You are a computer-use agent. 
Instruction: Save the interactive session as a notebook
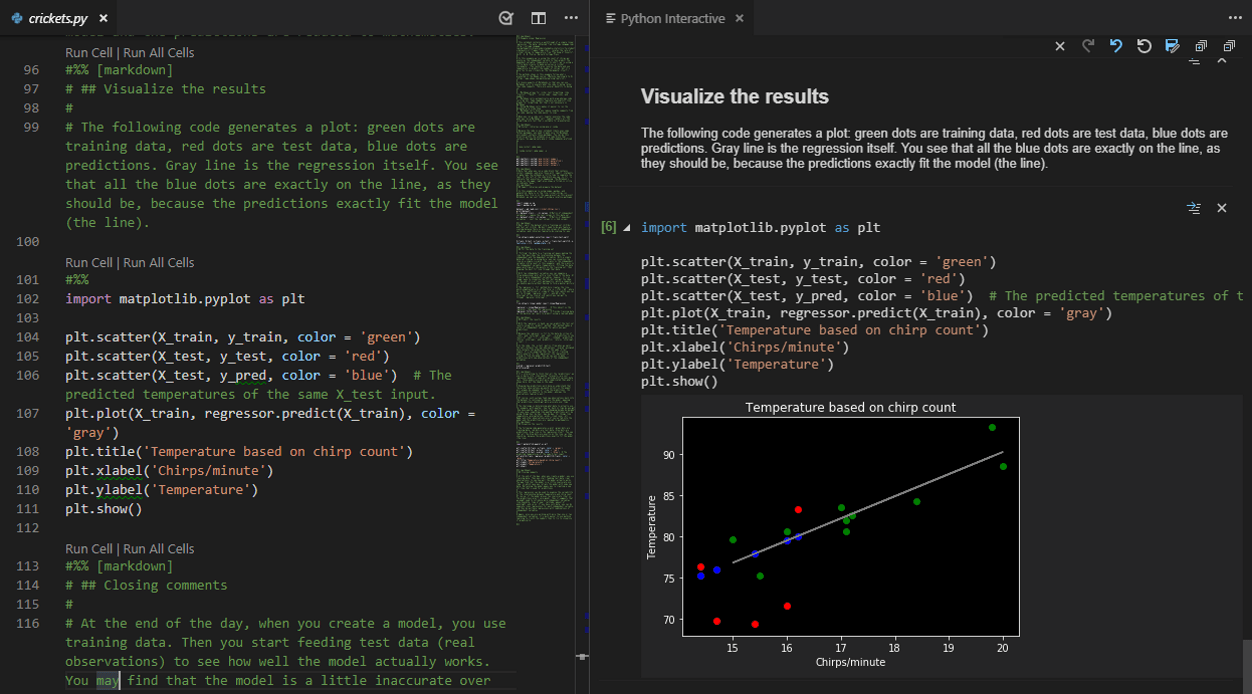1172,46
